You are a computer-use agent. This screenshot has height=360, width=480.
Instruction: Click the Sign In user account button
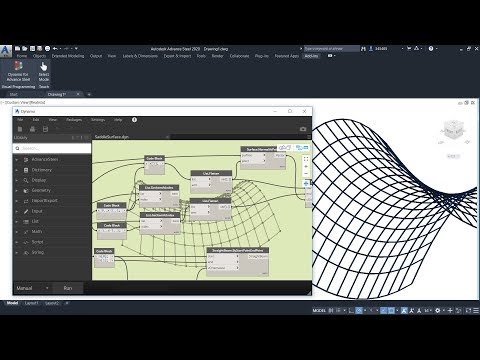tap(378, 49)
